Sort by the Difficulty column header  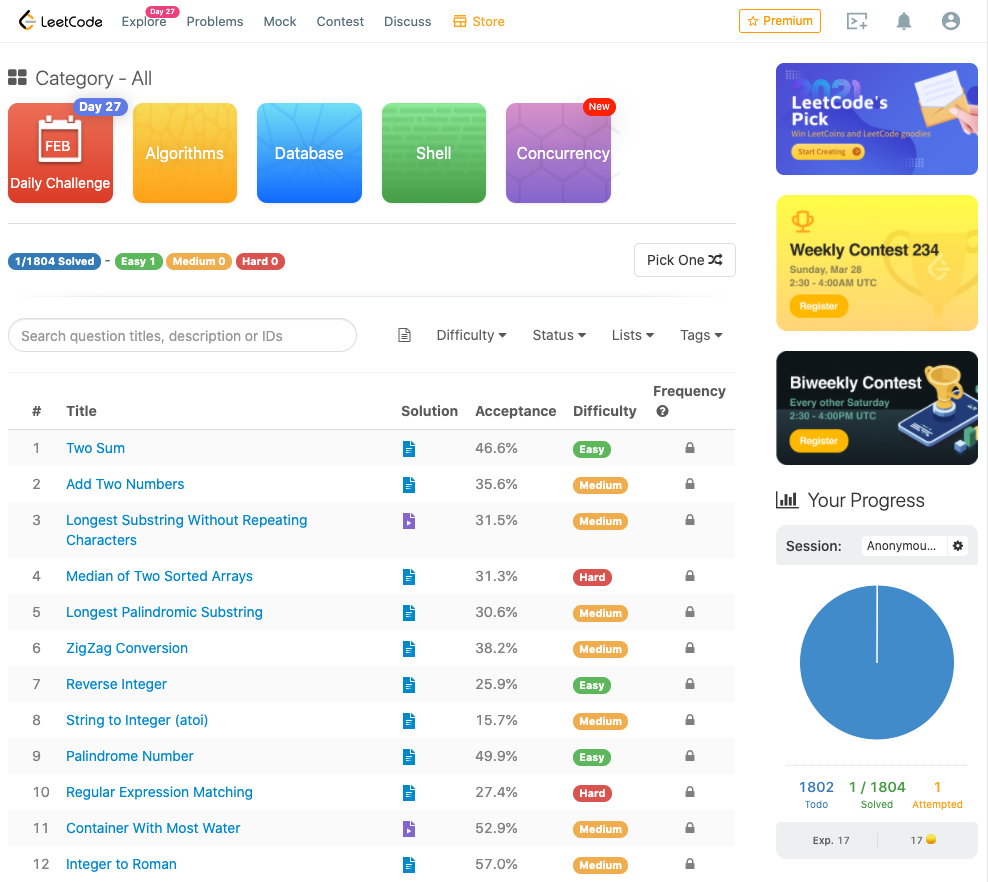[x=604, y=411]
